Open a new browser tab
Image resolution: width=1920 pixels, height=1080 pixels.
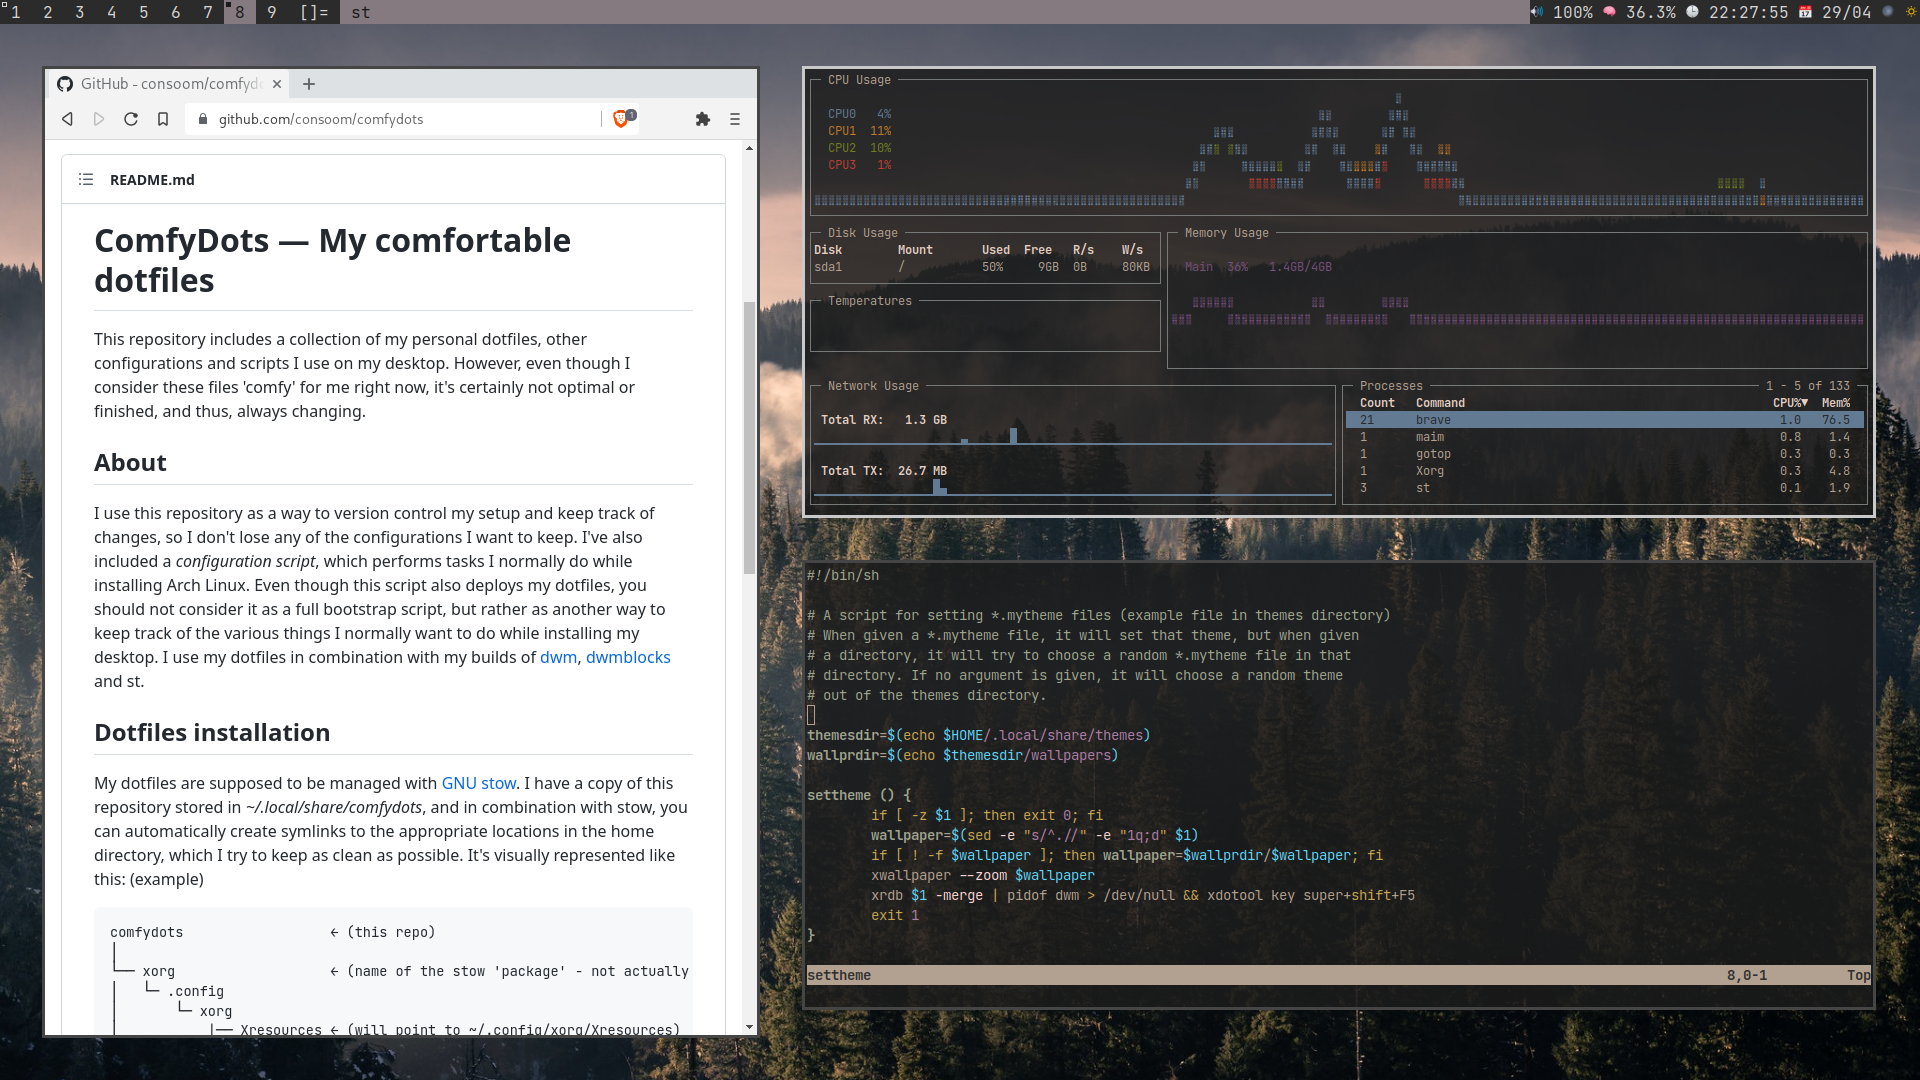[x=309, y=84]
